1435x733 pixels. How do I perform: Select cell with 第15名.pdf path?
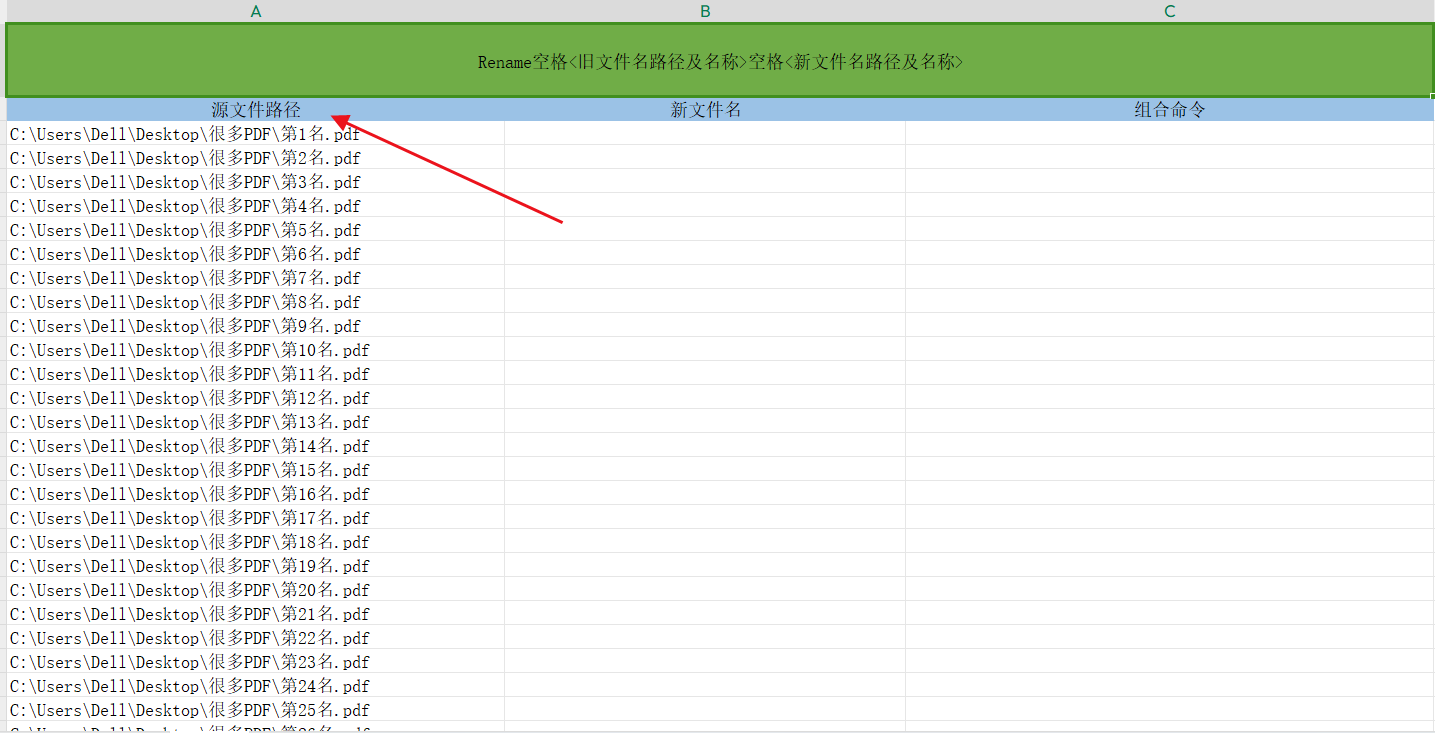click(256, 469)
